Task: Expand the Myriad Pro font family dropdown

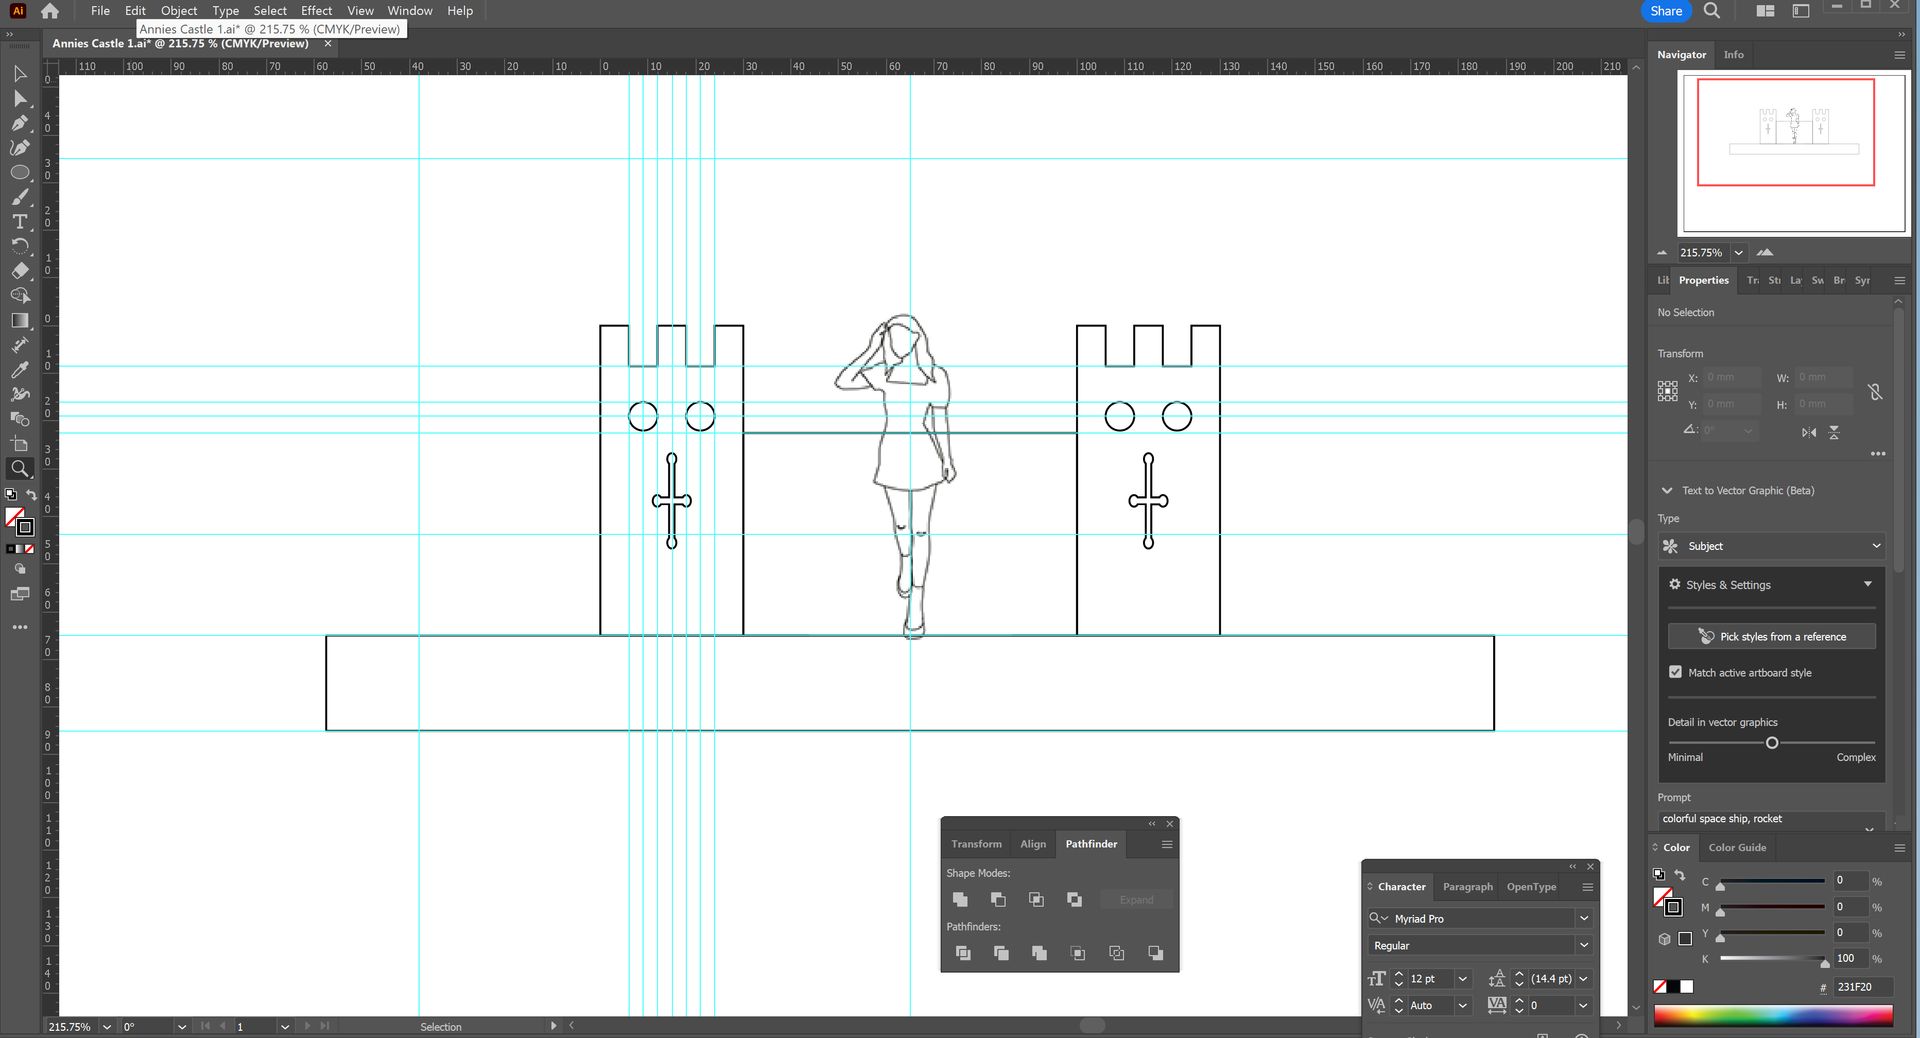Action: (x=1583, y=918)
